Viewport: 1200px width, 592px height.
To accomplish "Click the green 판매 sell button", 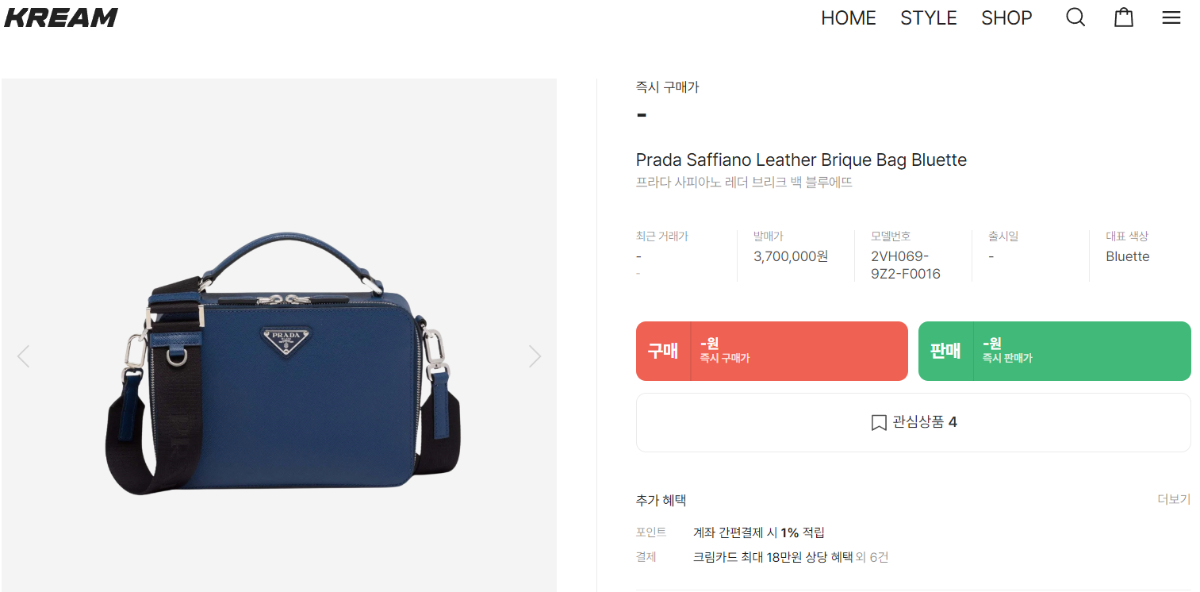I will pos(1055,351).
